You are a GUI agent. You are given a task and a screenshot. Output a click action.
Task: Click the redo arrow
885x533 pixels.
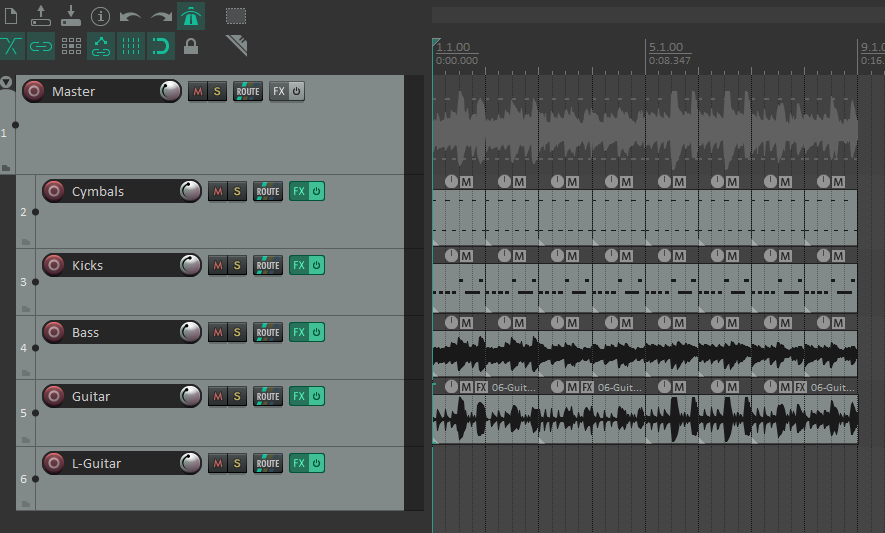[x=161, y=16]
